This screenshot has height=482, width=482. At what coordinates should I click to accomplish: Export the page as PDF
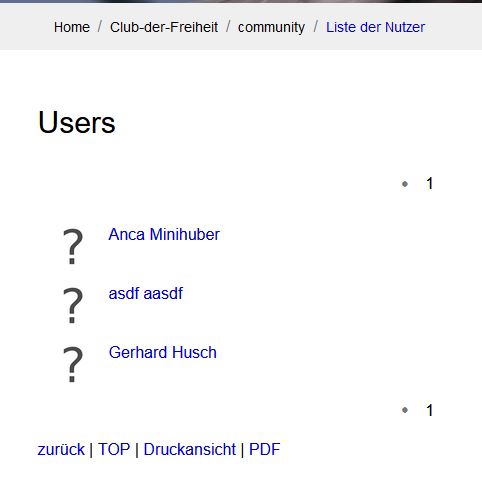click(265, 449)
